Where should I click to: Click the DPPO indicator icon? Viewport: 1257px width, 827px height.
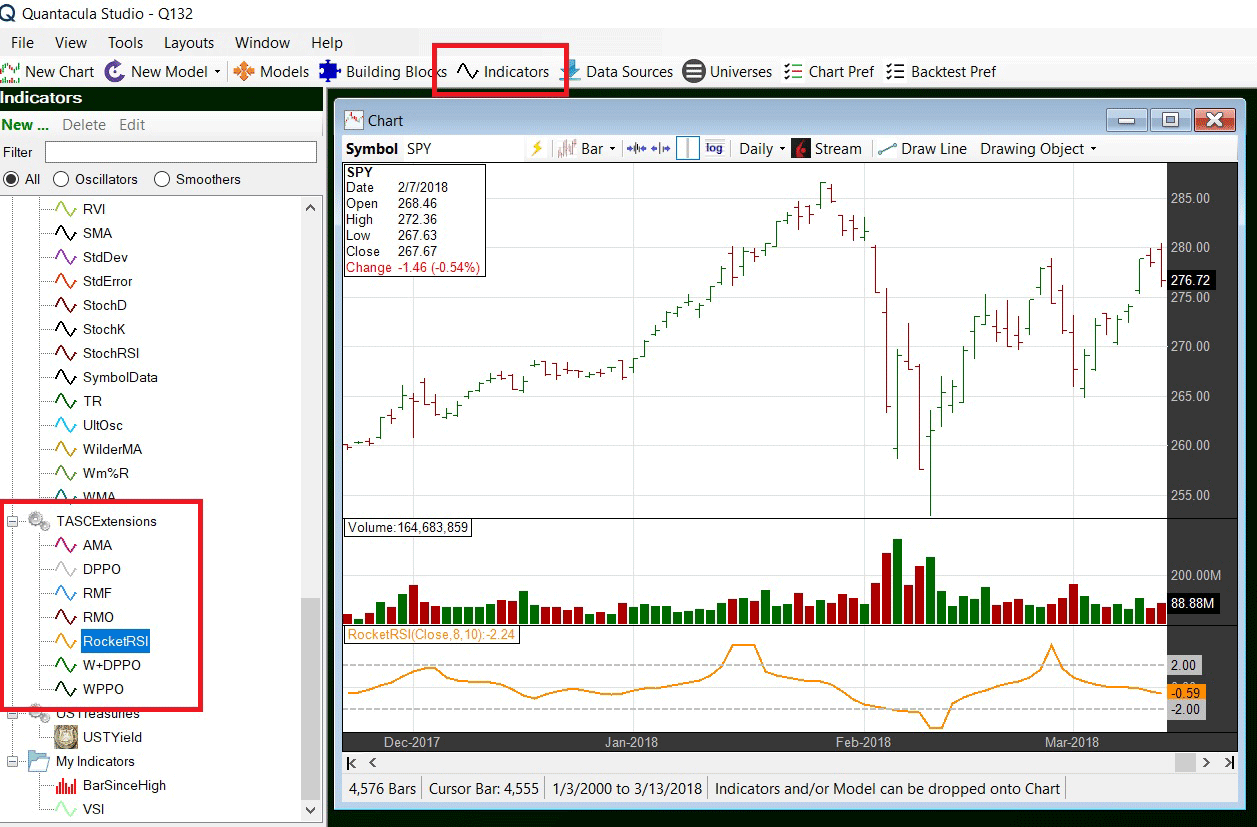[x=66, y=569]
